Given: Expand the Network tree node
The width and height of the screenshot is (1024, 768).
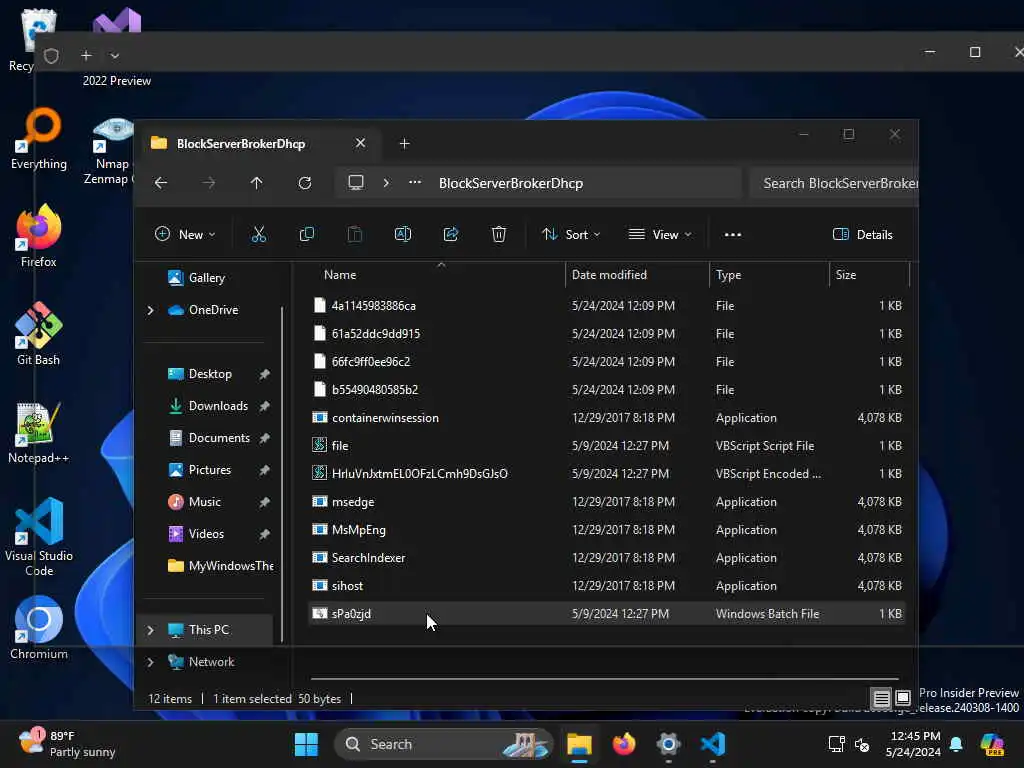Looking at the screenshot, I should 150,662.
